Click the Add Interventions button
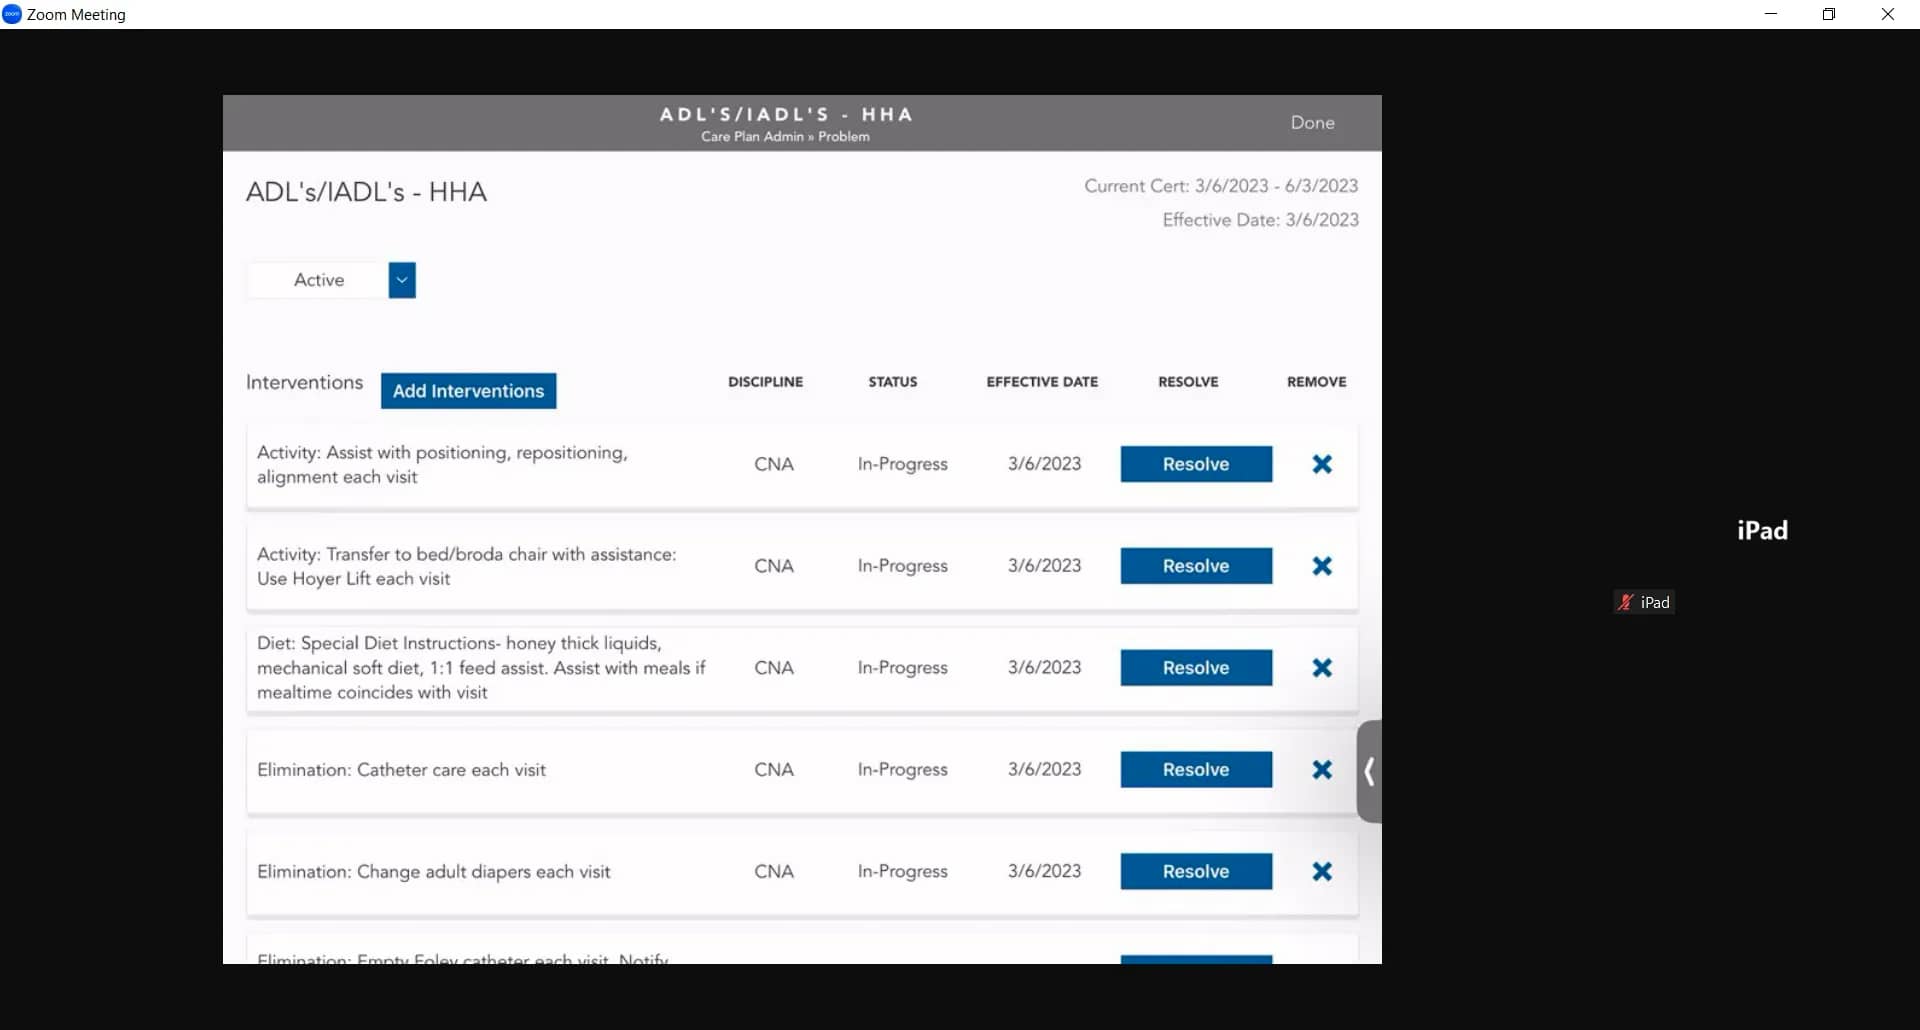Viewport: 1920px width, 1030px height. coord(468,390)
